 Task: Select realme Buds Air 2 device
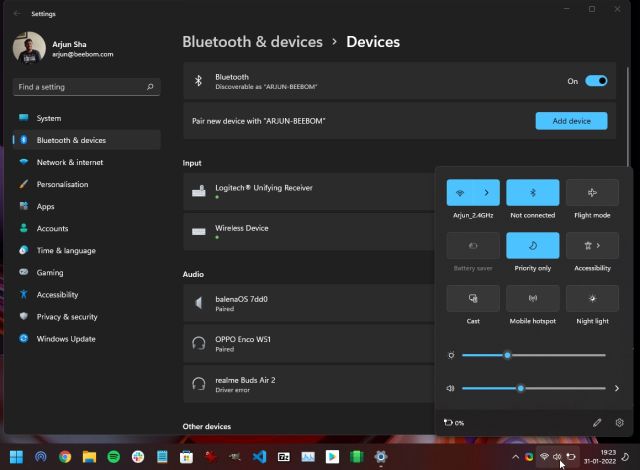click(309, 384)
